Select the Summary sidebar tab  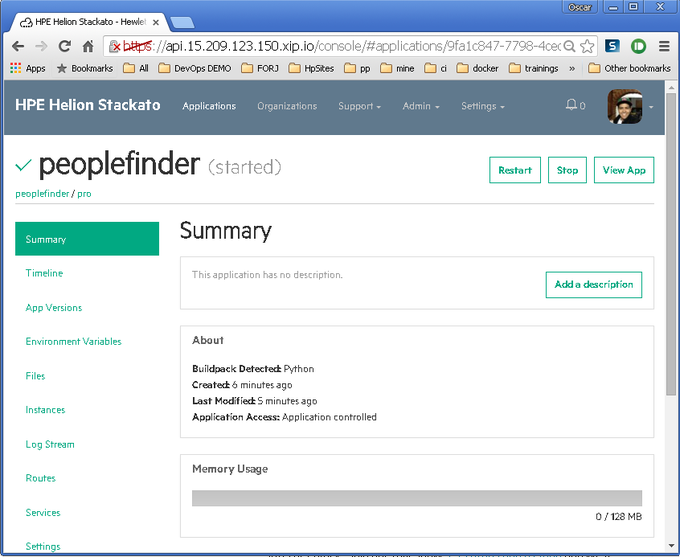(x=87, y=239)
